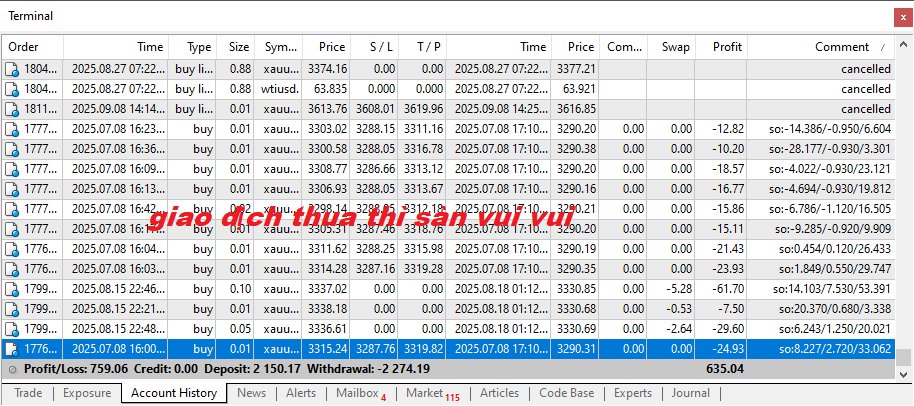Open the Journal tab

coord(691,393)
